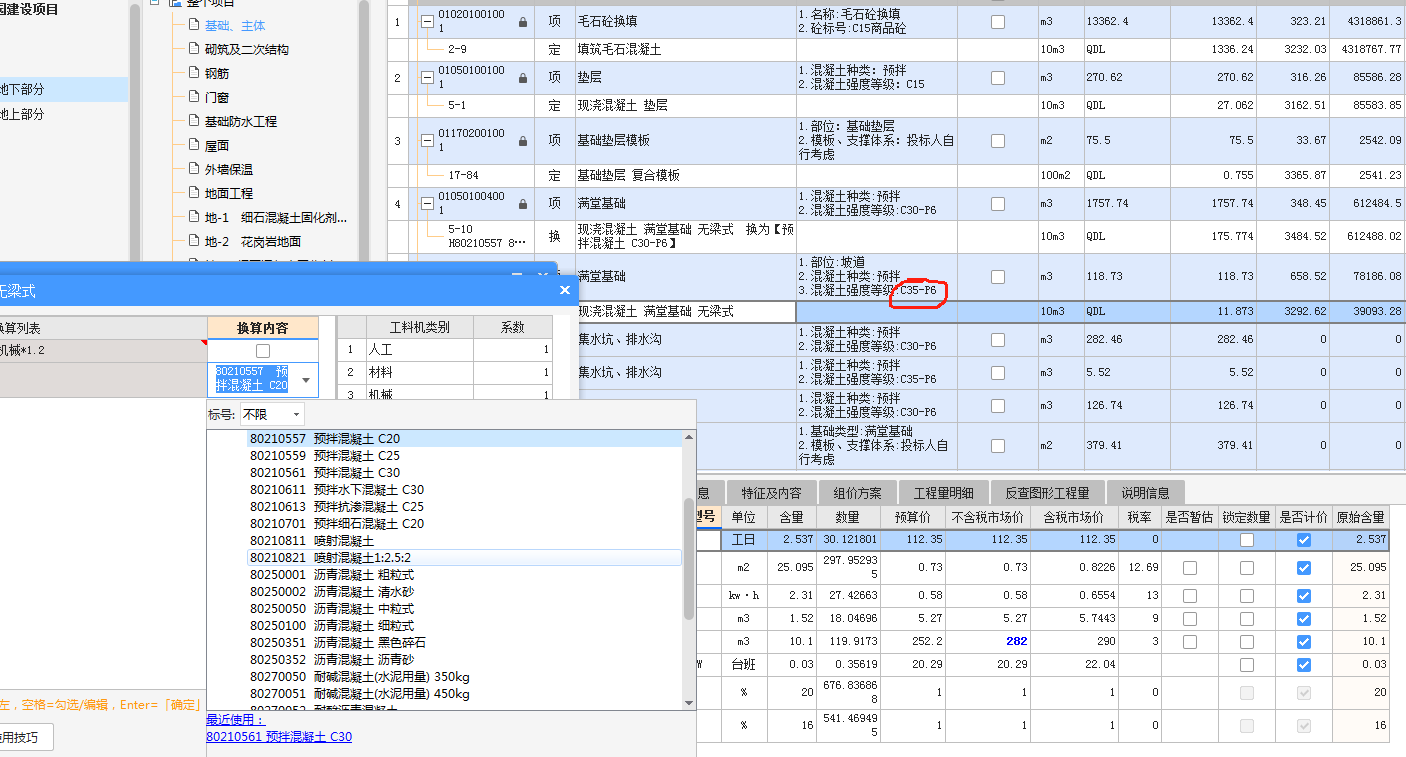Screen dimensions: 1406x757
Task: Select 基础防水工程 in the tree
Action: (241, 121)
